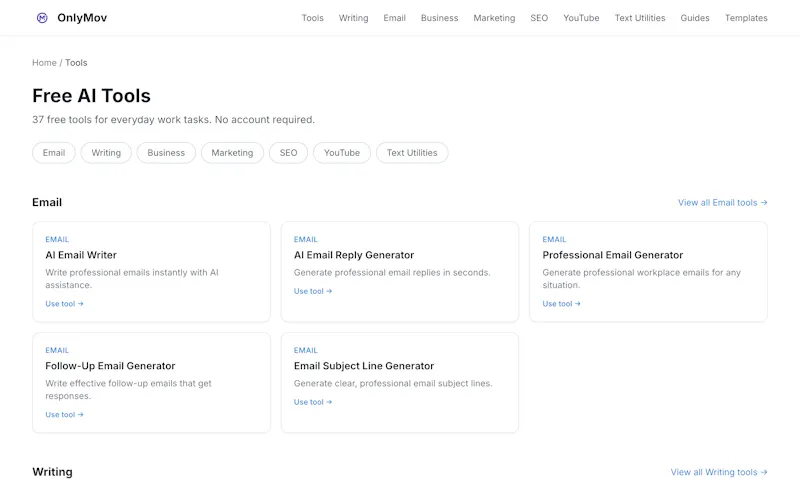
Task: Select the Business category pill
Action: tap(166, 153)
